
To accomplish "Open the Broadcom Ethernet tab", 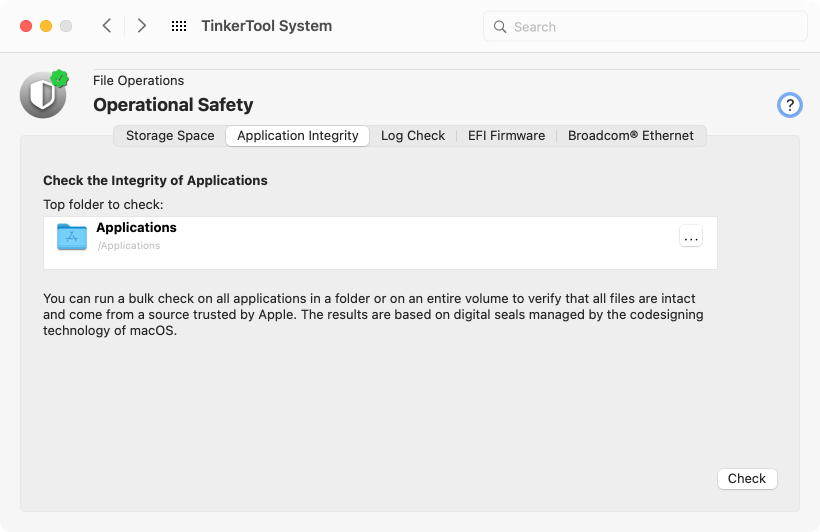I will (x=631, y=135).
